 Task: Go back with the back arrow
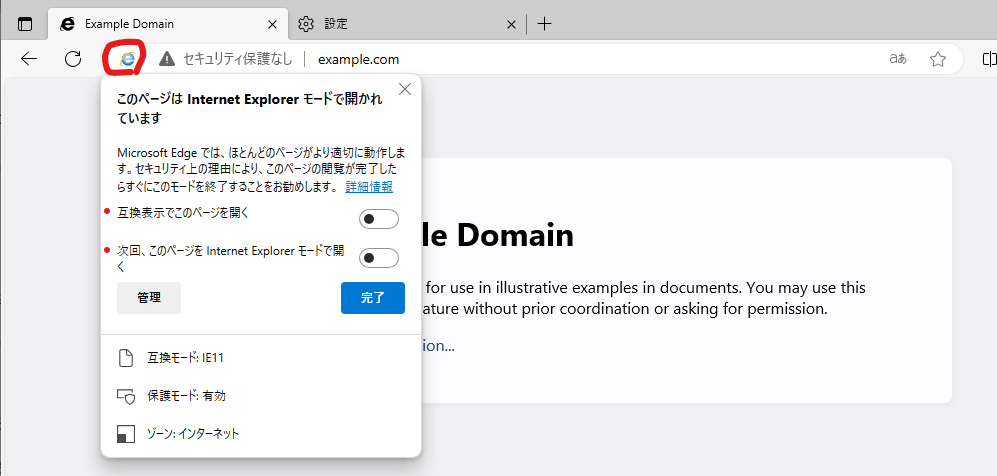[x=29, y=59]
